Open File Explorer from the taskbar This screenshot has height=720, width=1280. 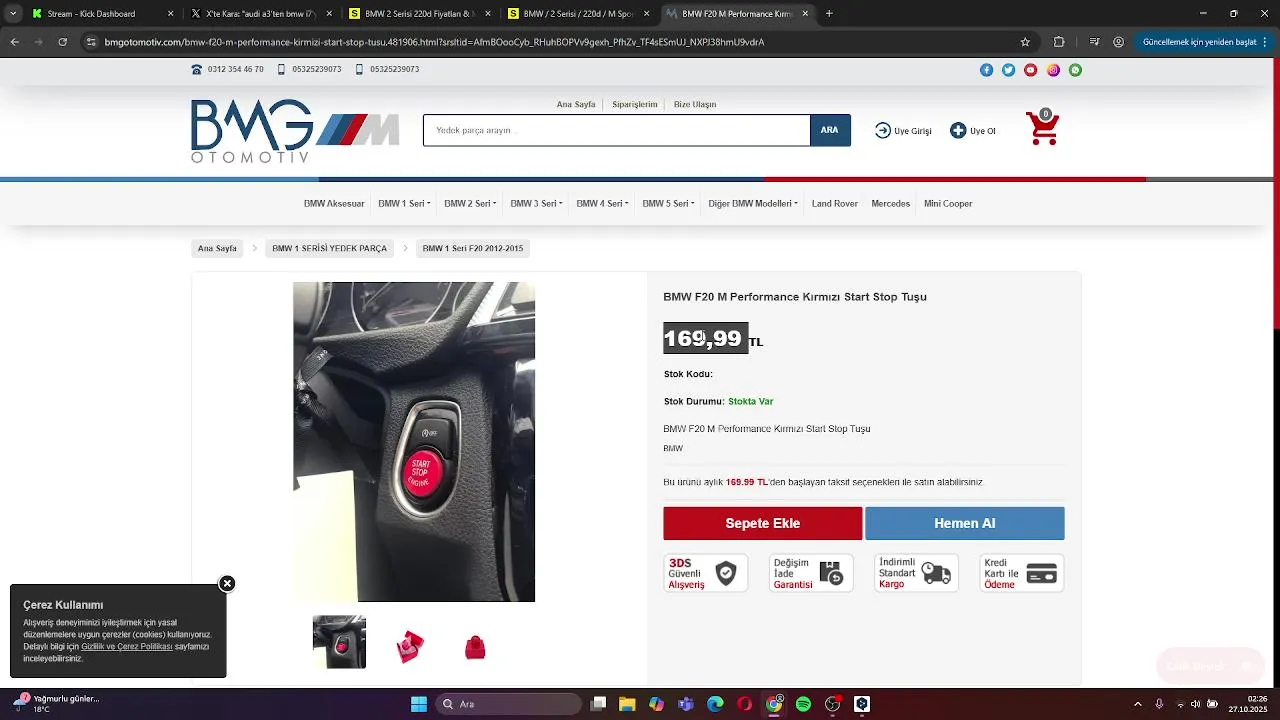627,704
